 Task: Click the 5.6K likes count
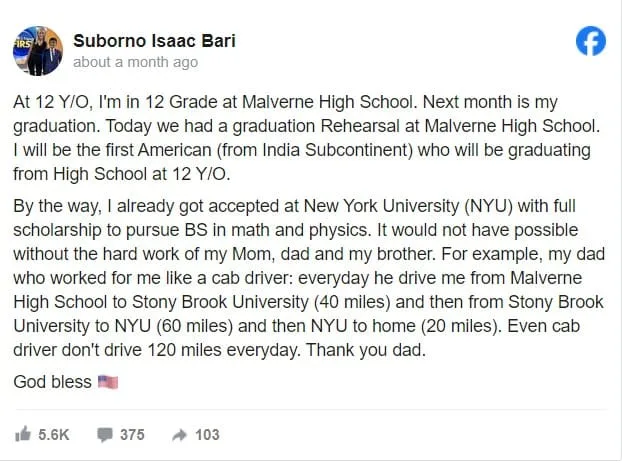click(53, 434)
